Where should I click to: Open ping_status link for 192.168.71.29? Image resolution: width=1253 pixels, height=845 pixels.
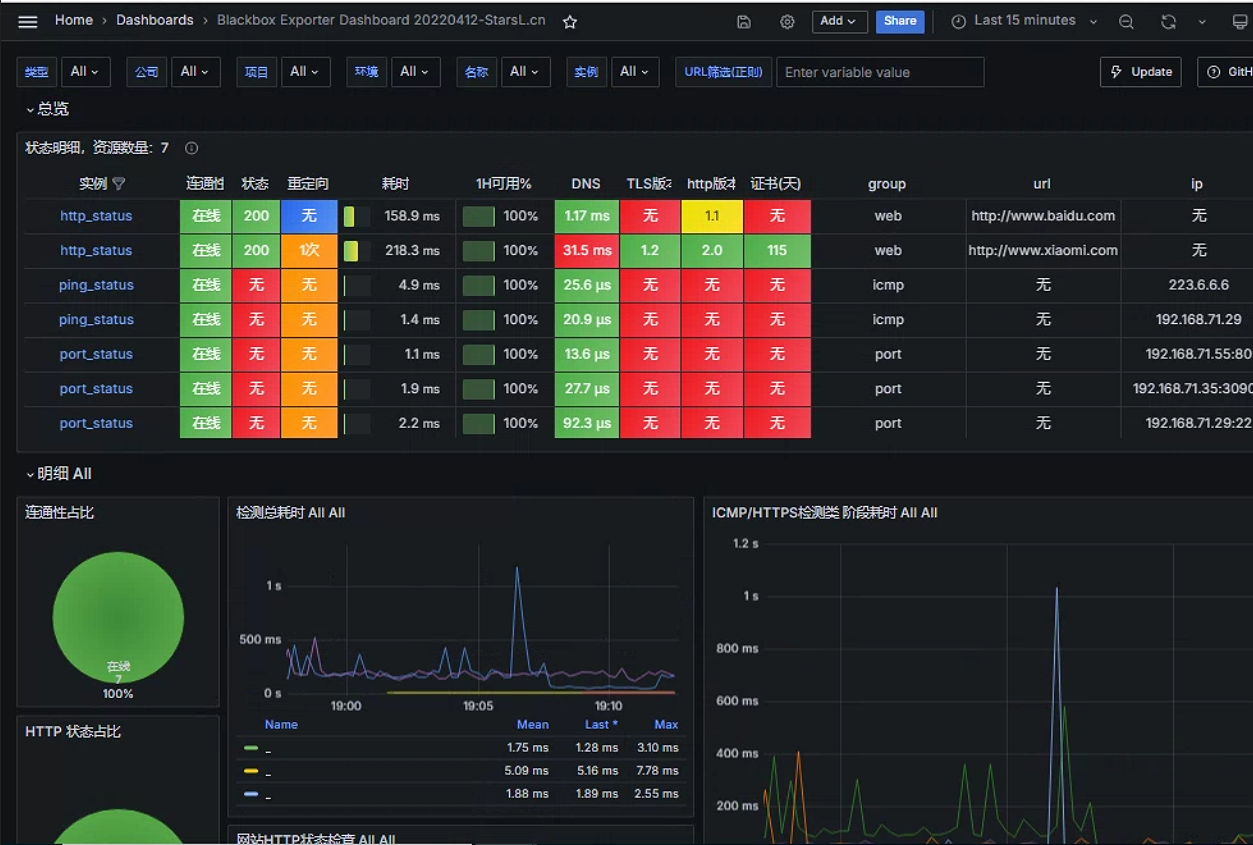tap(96, 320)
